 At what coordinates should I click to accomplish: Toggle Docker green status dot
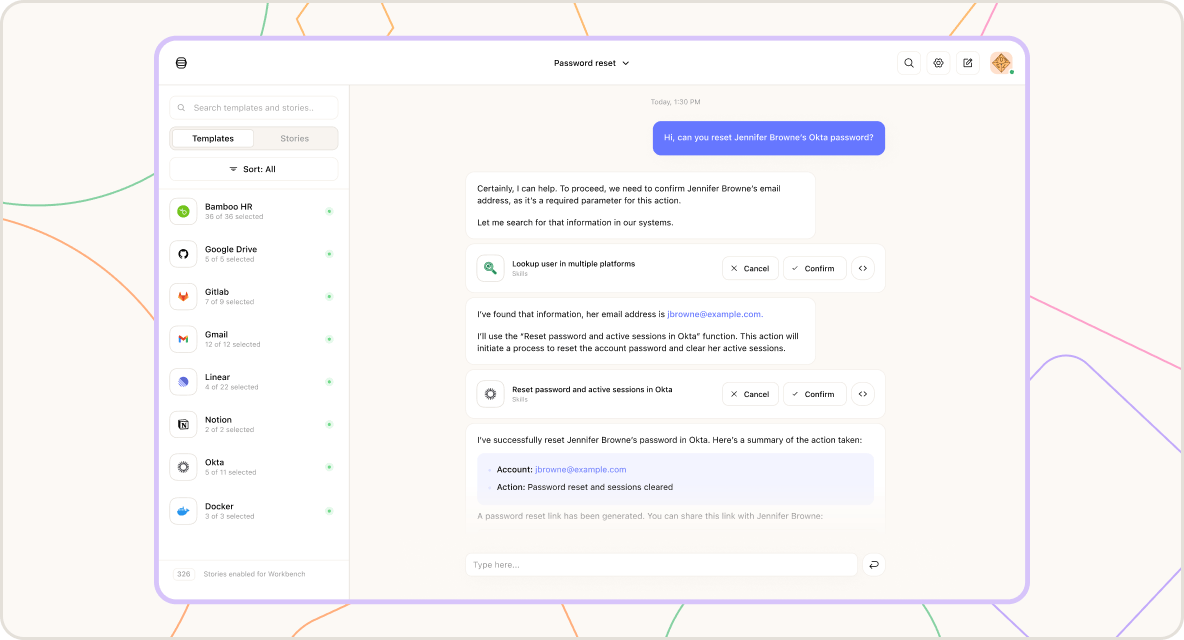(x=329, y=512)
